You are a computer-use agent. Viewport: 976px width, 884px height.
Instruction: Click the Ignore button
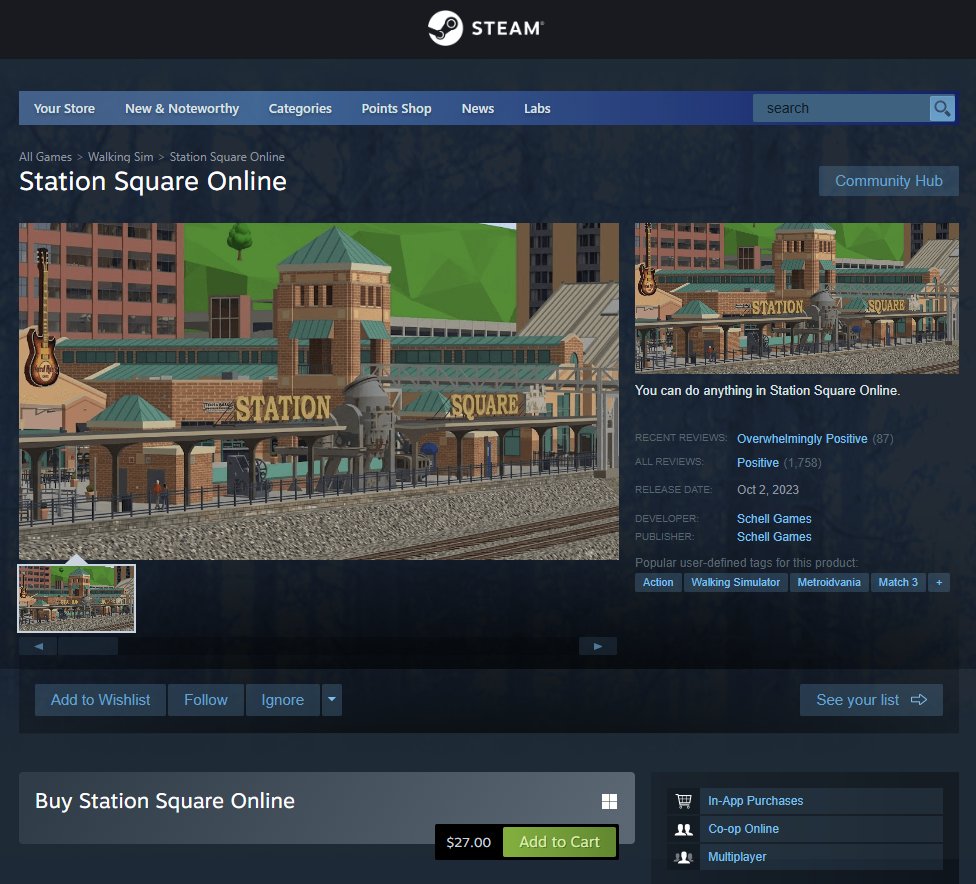(x=283, y=700)
